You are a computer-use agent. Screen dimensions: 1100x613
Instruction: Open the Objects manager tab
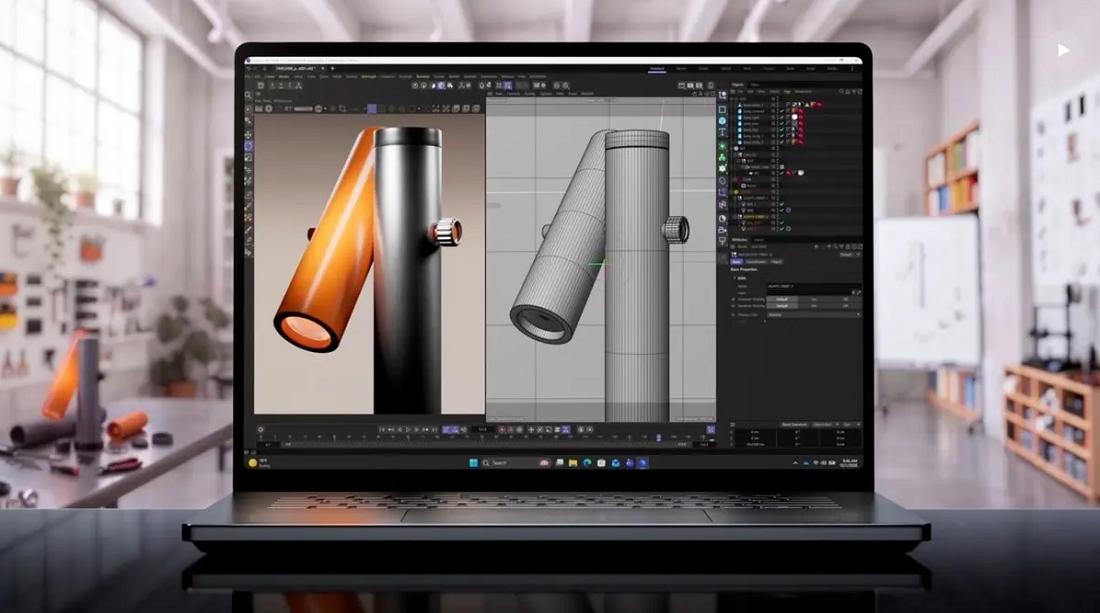coord(737,85)
